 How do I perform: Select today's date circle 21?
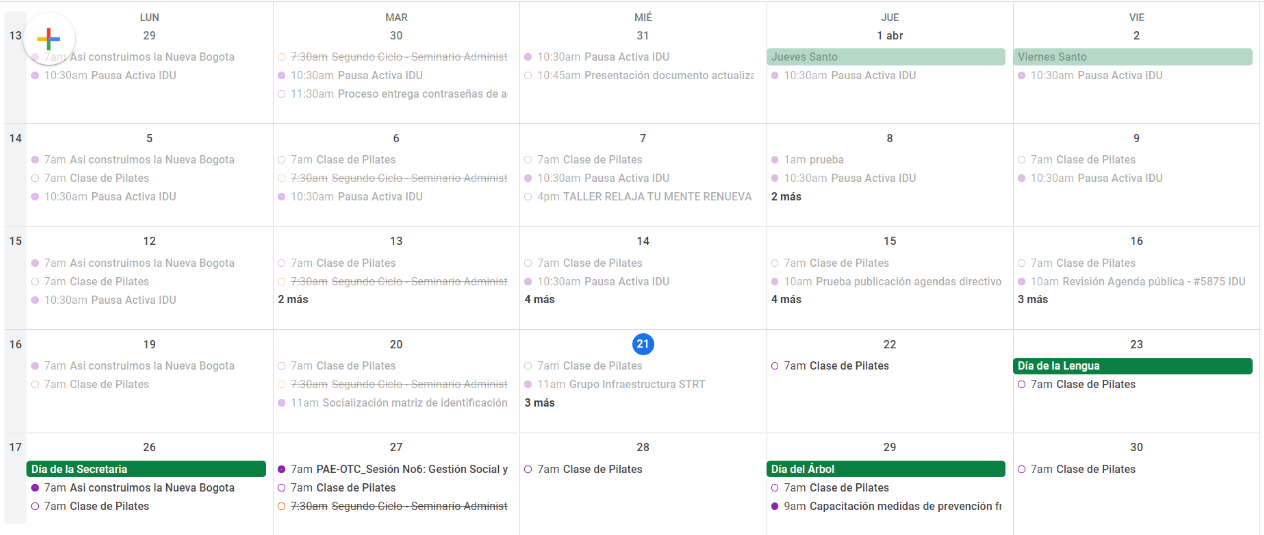click(x=643, y=344)
